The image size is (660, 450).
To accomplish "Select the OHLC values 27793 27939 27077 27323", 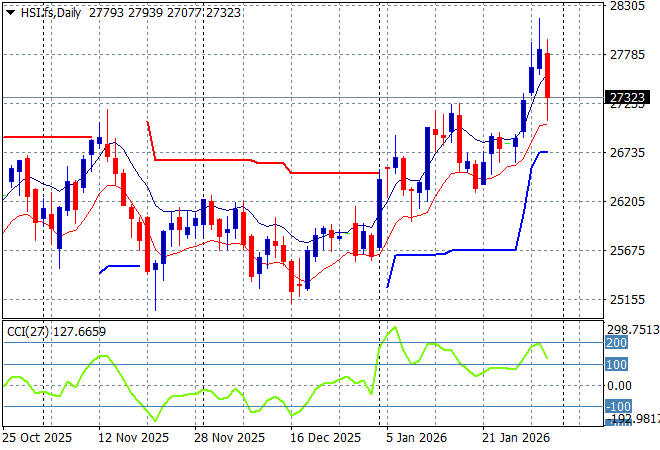I will (x=165, y=13).
